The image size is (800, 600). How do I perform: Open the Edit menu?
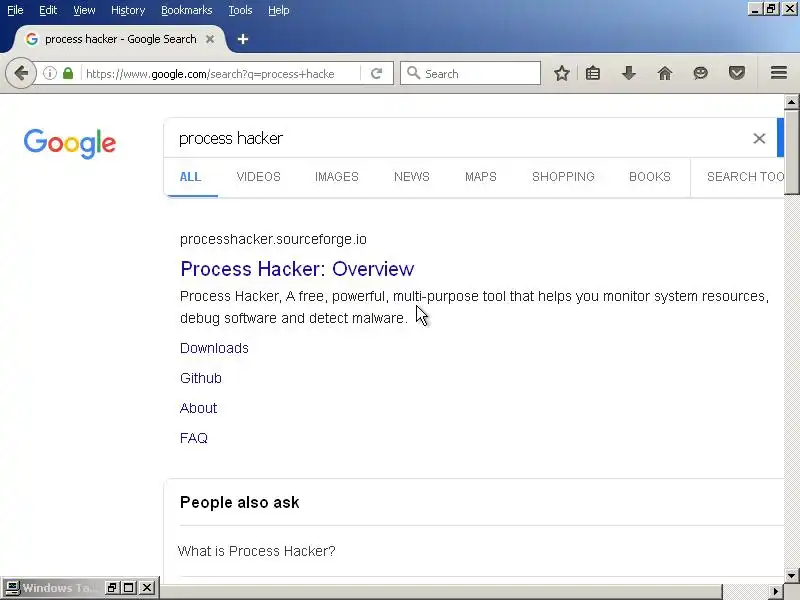tap(48, 10)
